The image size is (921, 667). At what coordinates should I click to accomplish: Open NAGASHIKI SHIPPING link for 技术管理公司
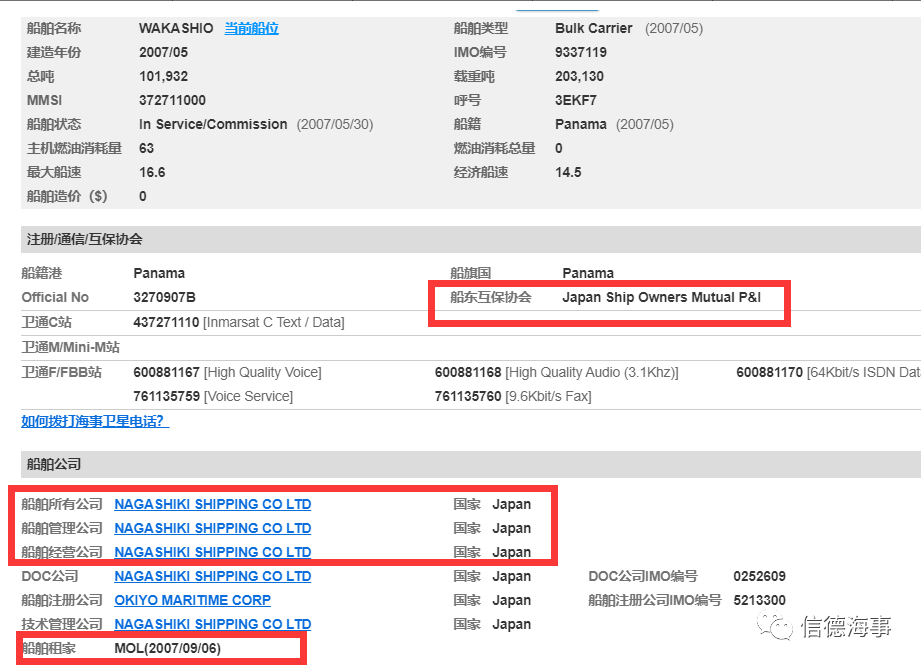[x=213, y=624]
